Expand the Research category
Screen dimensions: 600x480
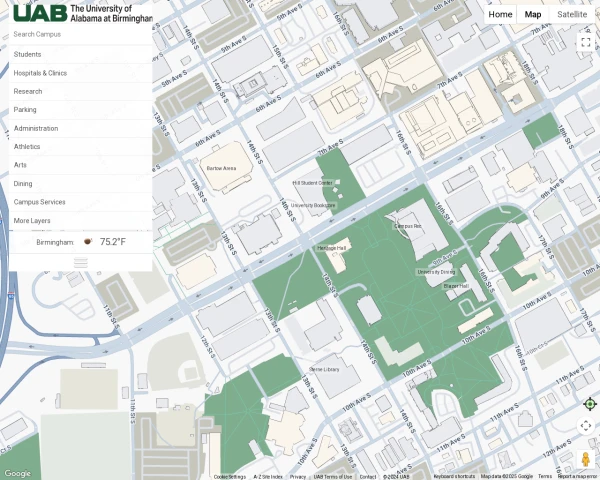(x=80, y=91)
